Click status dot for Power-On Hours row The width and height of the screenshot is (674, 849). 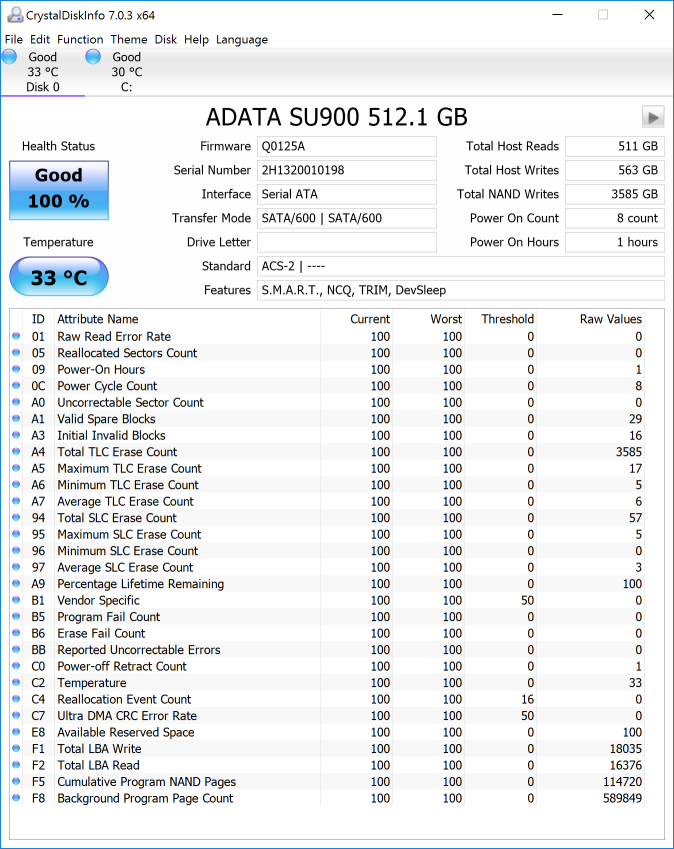pos(16,369)
